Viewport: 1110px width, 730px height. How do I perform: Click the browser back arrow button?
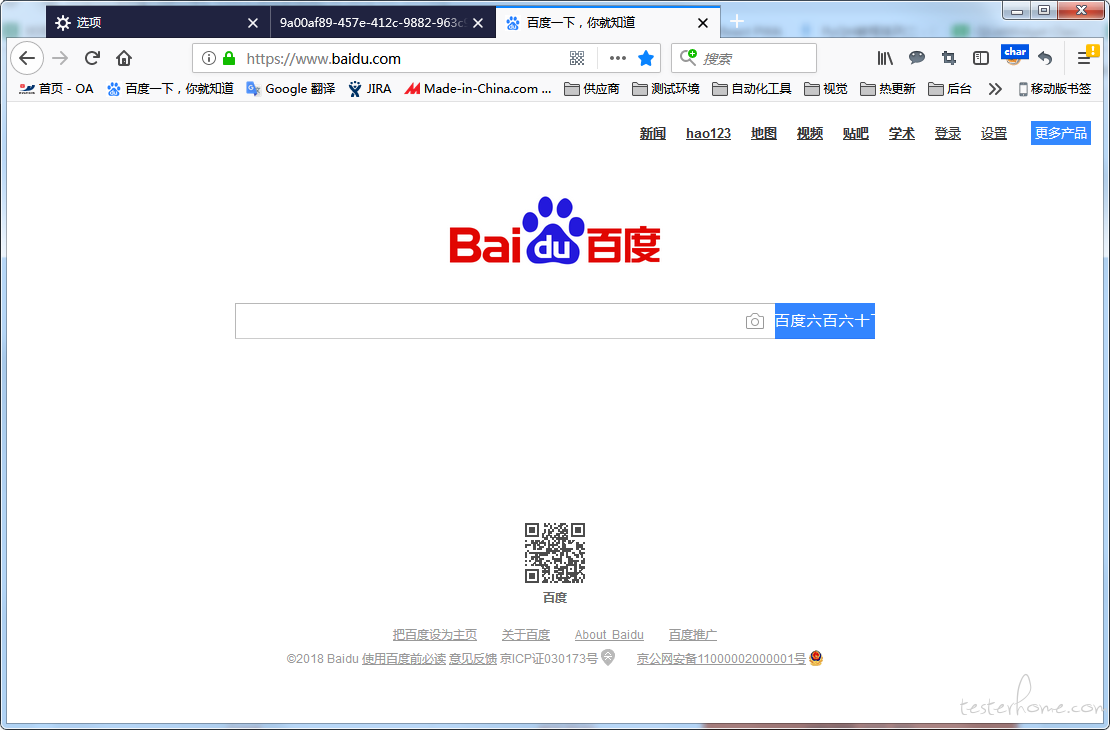(27, 58)
